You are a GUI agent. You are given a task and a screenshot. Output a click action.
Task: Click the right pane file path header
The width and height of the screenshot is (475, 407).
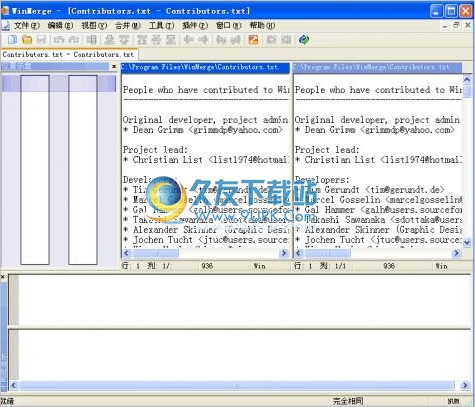pyautogui.click(x=378, y=67)
